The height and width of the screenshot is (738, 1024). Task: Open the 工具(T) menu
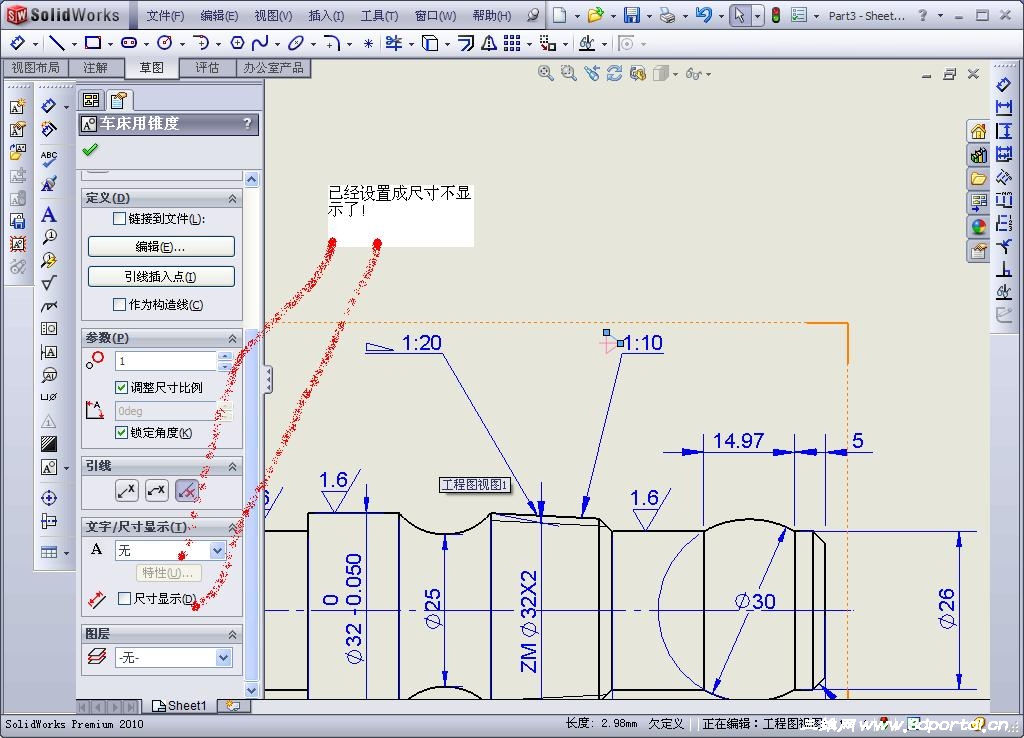pos(379,16)
